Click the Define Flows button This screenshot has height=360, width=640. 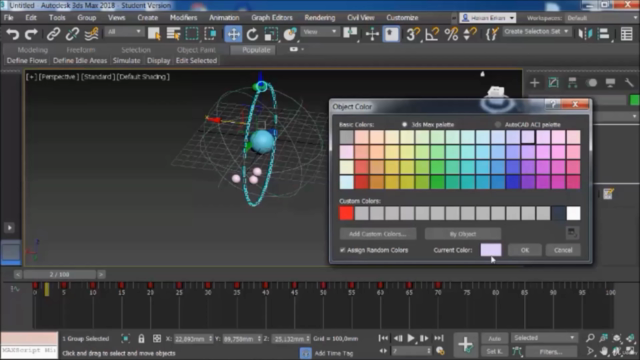coord(27,60)
